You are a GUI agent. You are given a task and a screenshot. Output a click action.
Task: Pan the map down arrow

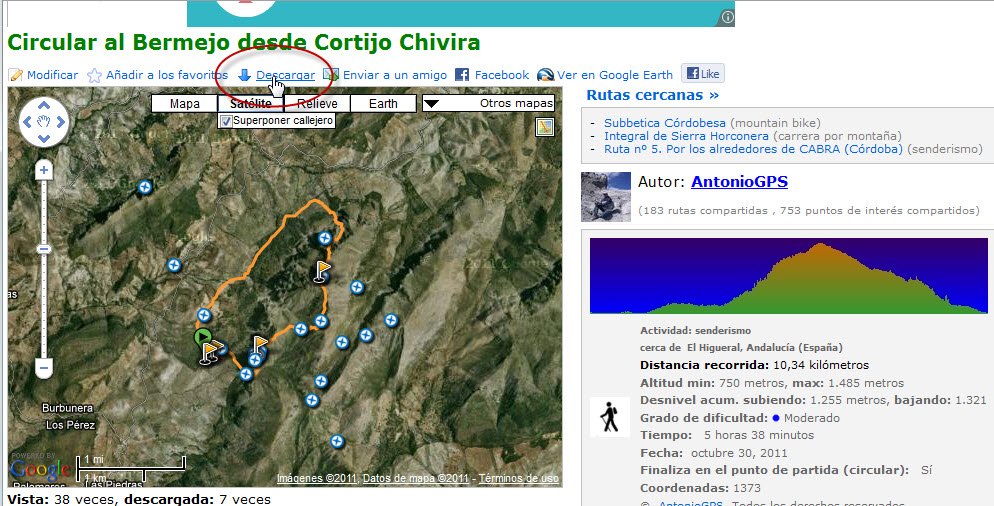pyautogui.click(x=44, y=138)
